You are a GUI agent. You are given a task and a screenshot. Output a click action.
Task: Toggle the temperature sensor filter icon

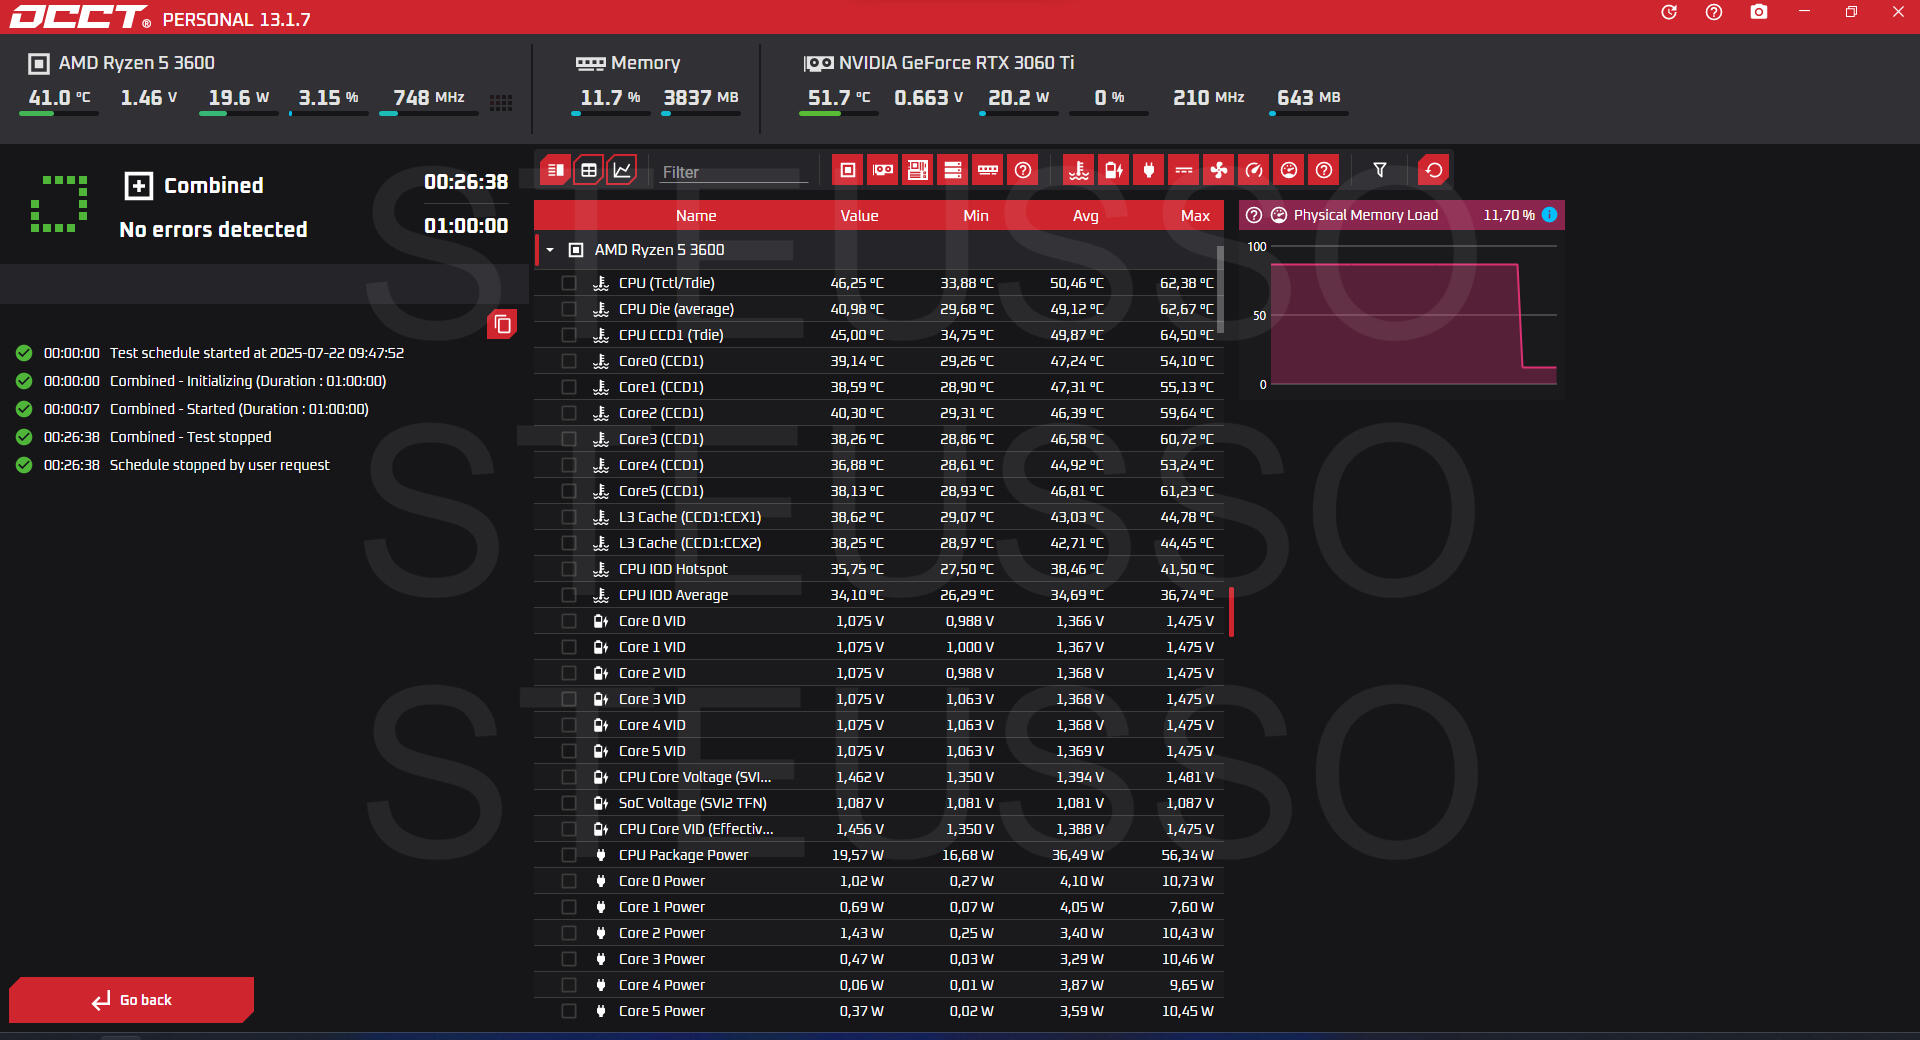[x=1078, y=171]
